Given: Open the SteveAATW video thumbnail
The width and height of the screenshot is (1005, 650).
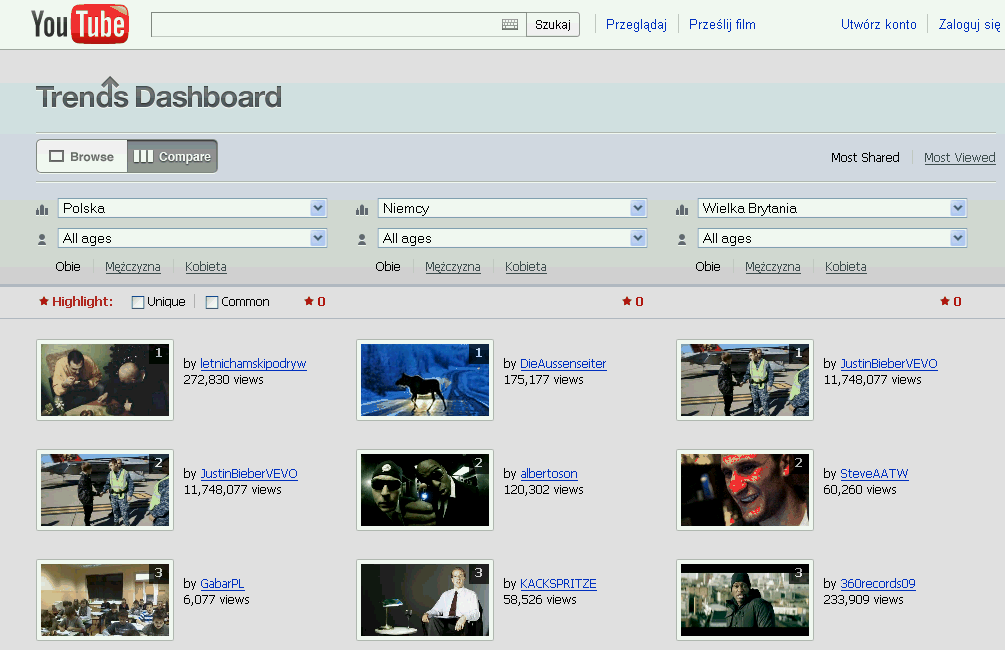Looking at the screenshot, I should click(745, 490).
